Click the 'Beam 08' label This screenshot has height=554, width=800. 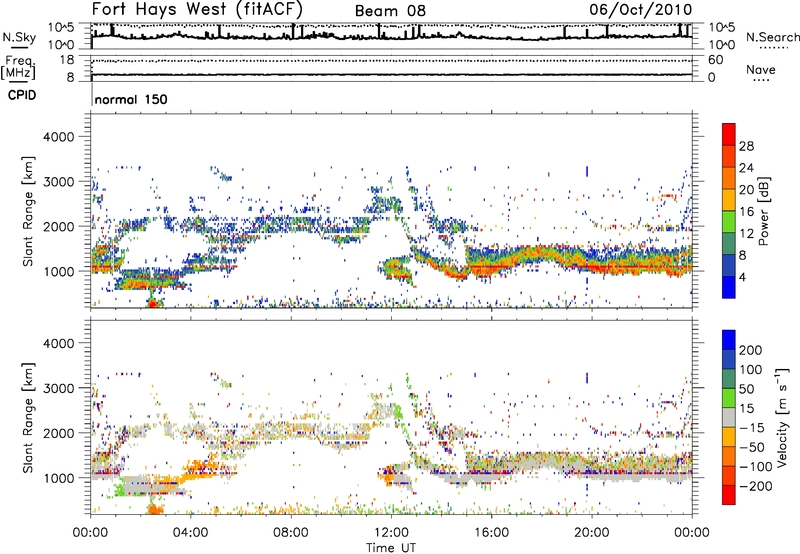pos(390,11)
